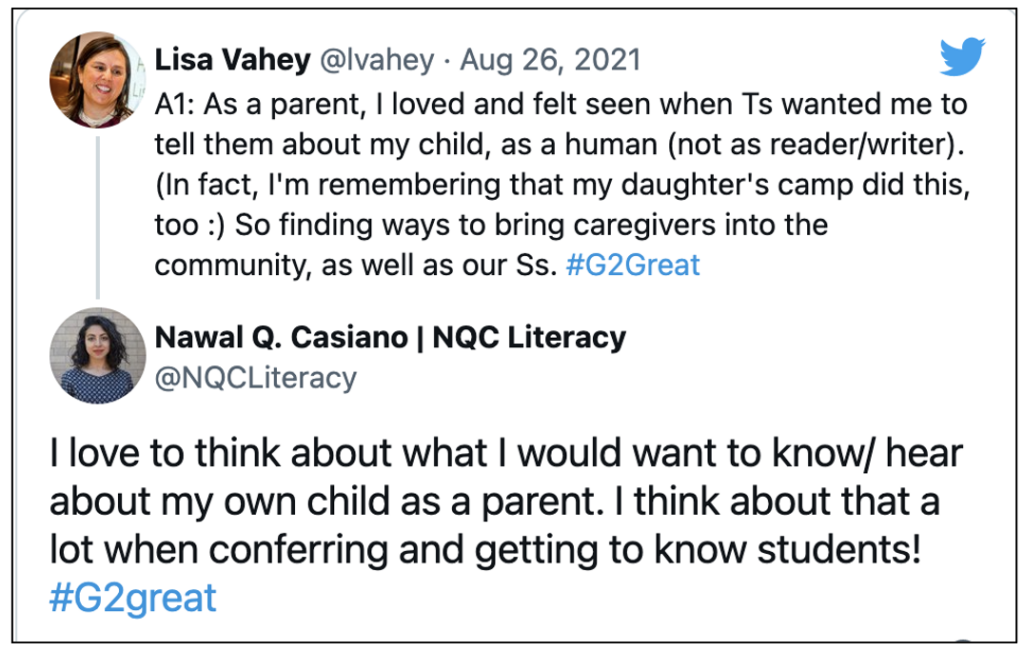Open Nawal Q. Casiano's profile picture
1024x651 pixels.
click(97, 355)
